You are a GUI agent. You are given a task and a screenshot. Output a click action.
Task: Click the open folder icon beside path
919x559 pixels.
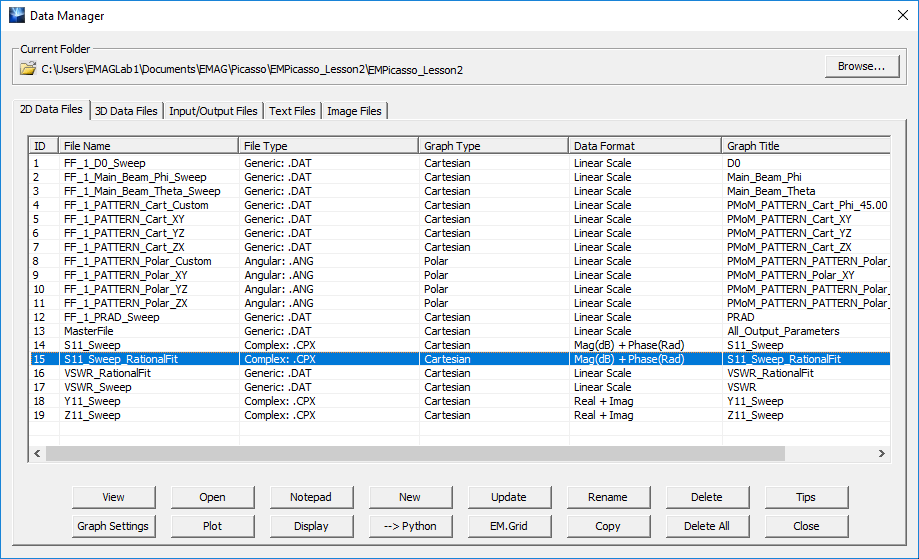point(28,69)
